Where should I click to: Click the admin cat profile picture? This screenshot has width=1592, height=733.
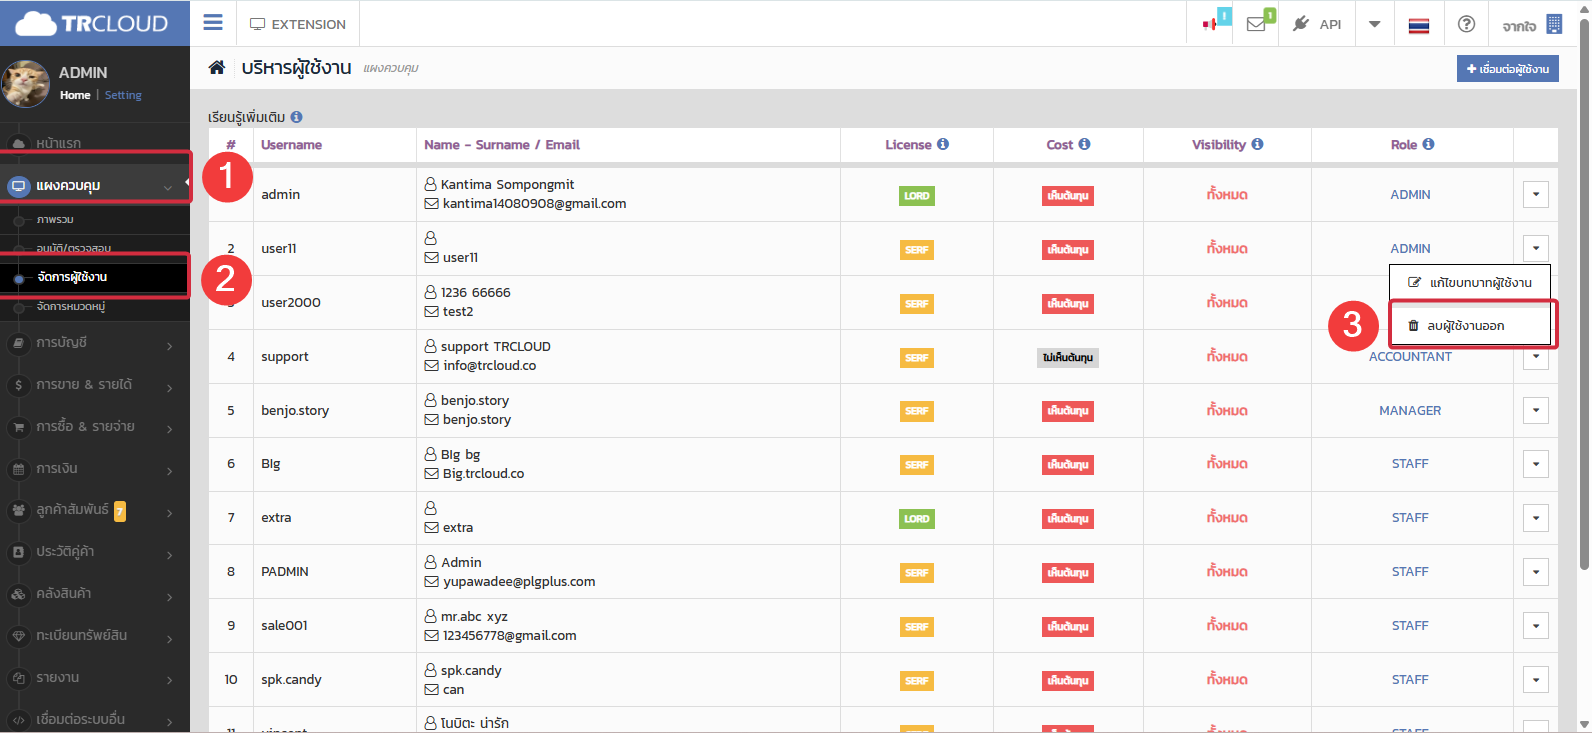[x=26, y=83]
